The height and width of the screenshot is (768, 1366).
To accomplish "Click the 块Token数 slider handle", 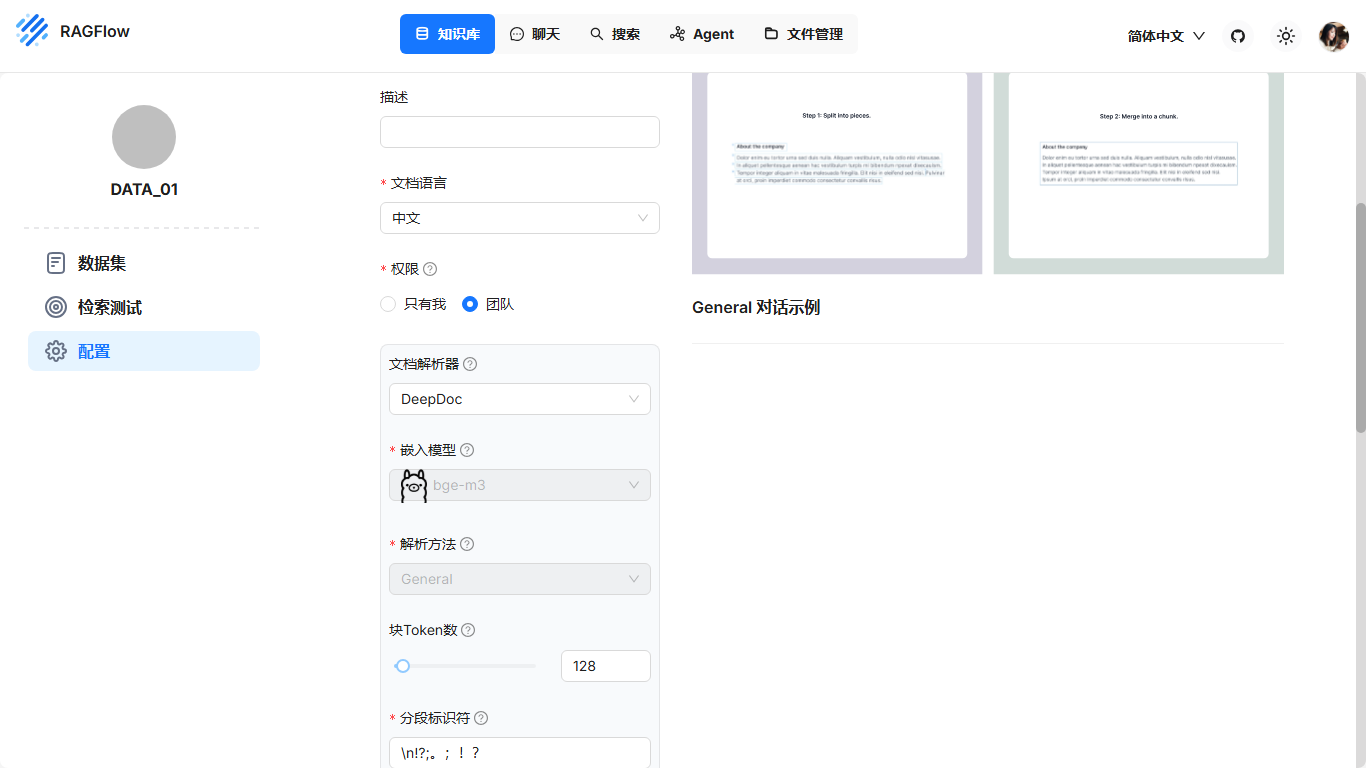I will [x=403, y=666].
